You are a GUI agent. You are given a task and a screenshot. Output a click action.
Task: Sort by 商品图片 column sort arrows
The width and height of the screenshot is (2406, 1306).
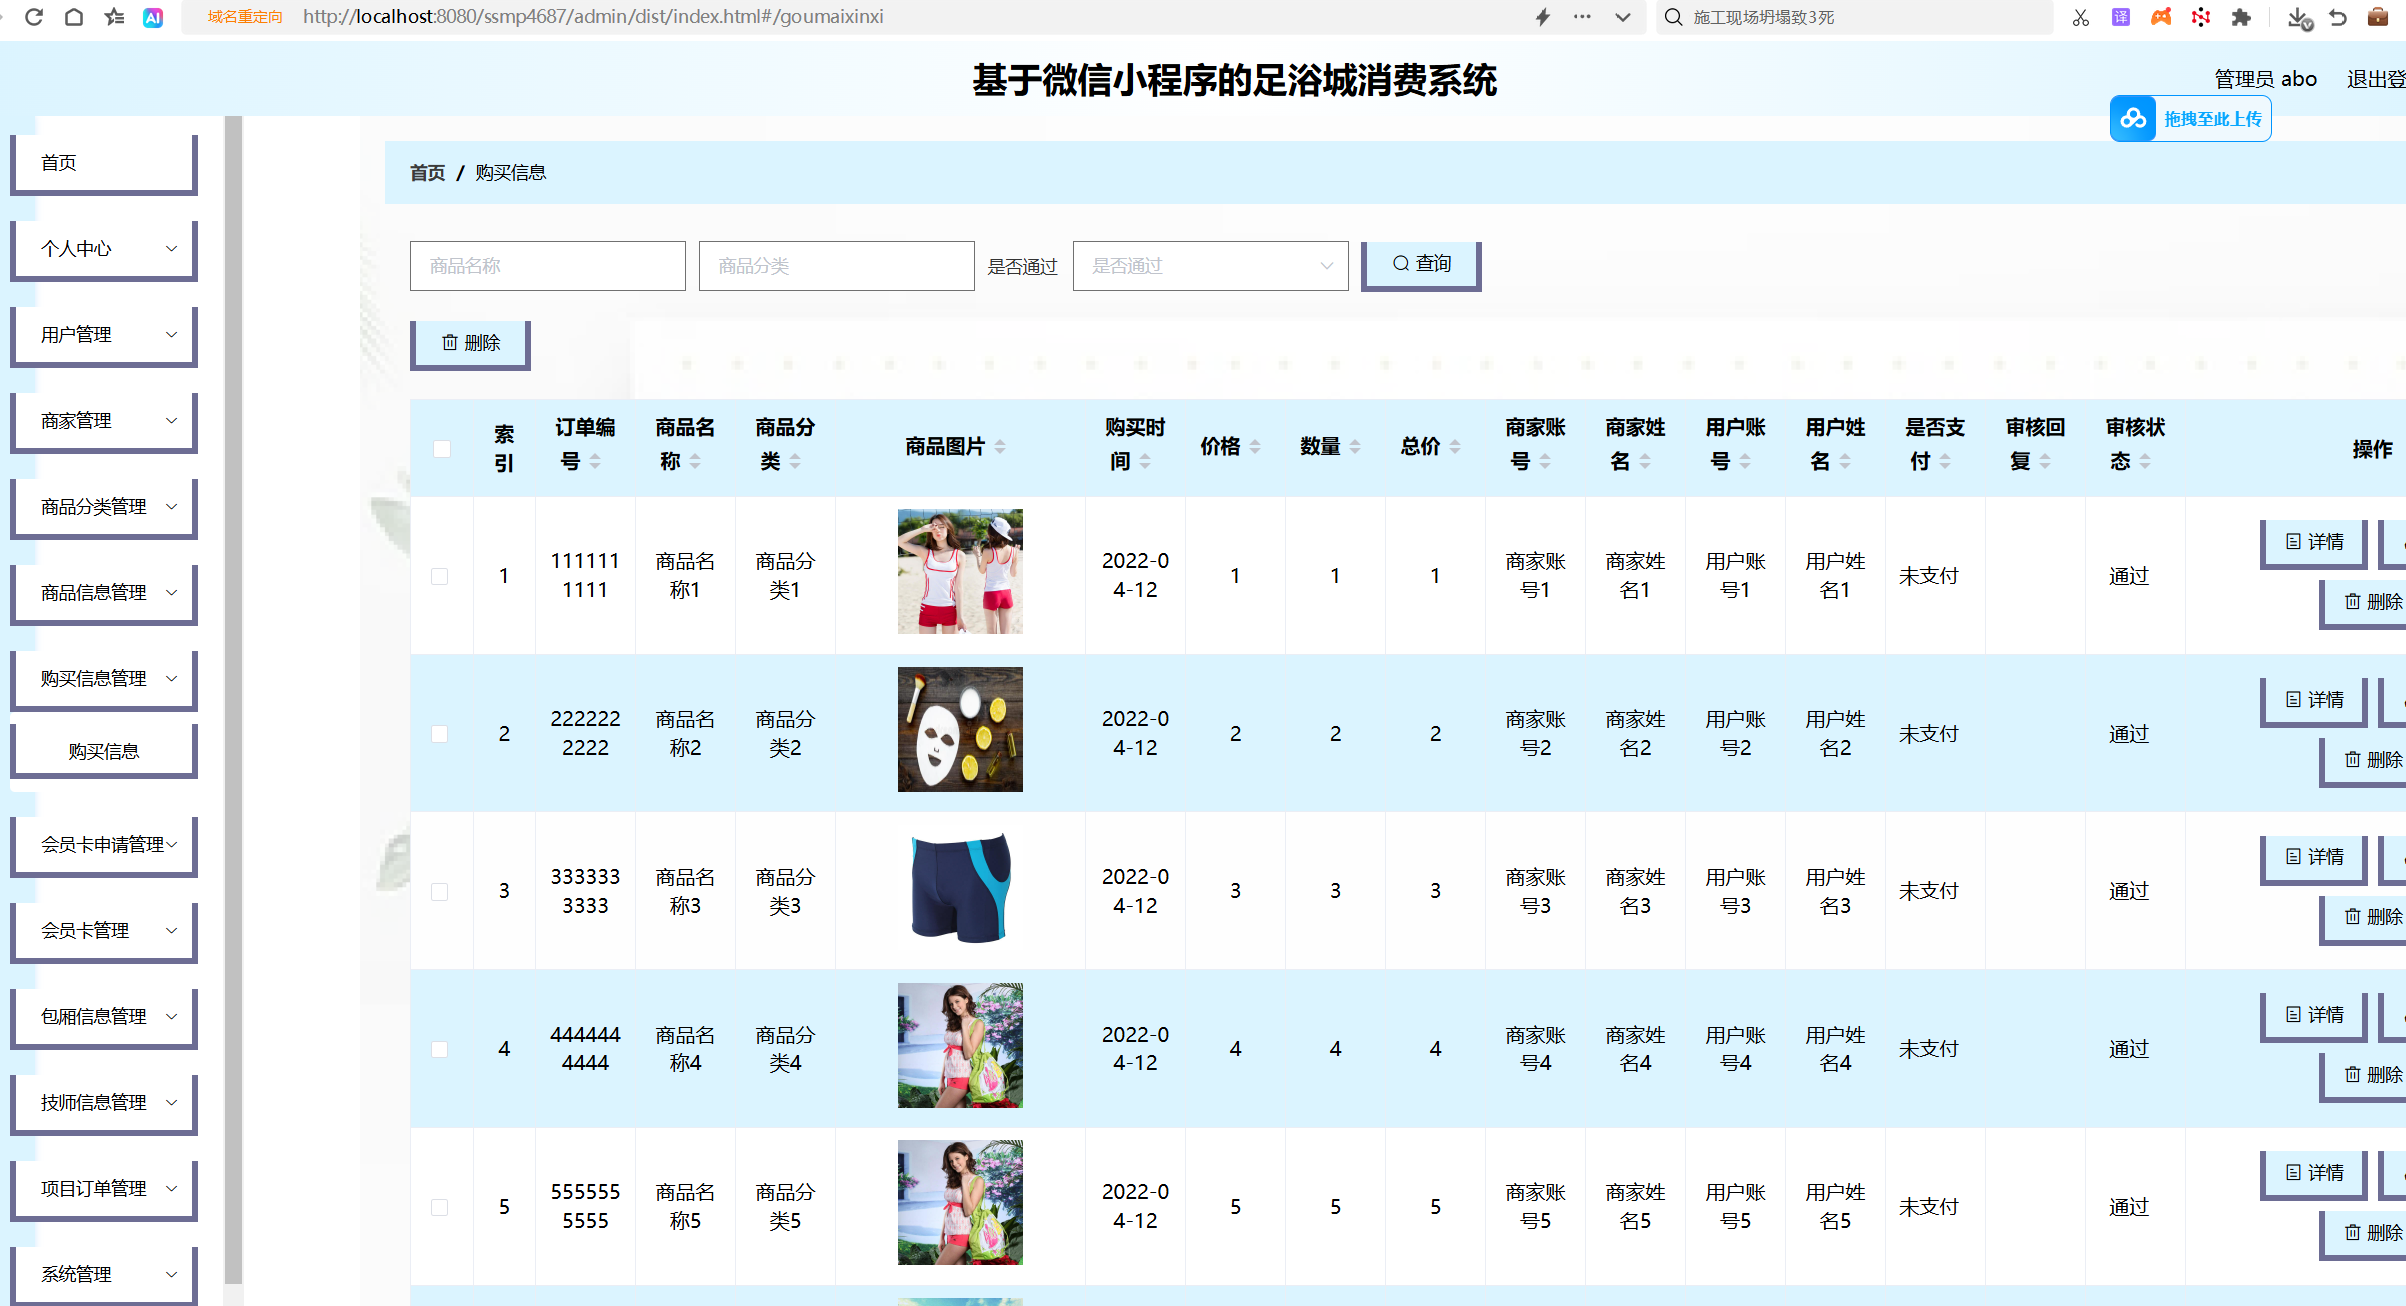click(x=1000, y=447)
